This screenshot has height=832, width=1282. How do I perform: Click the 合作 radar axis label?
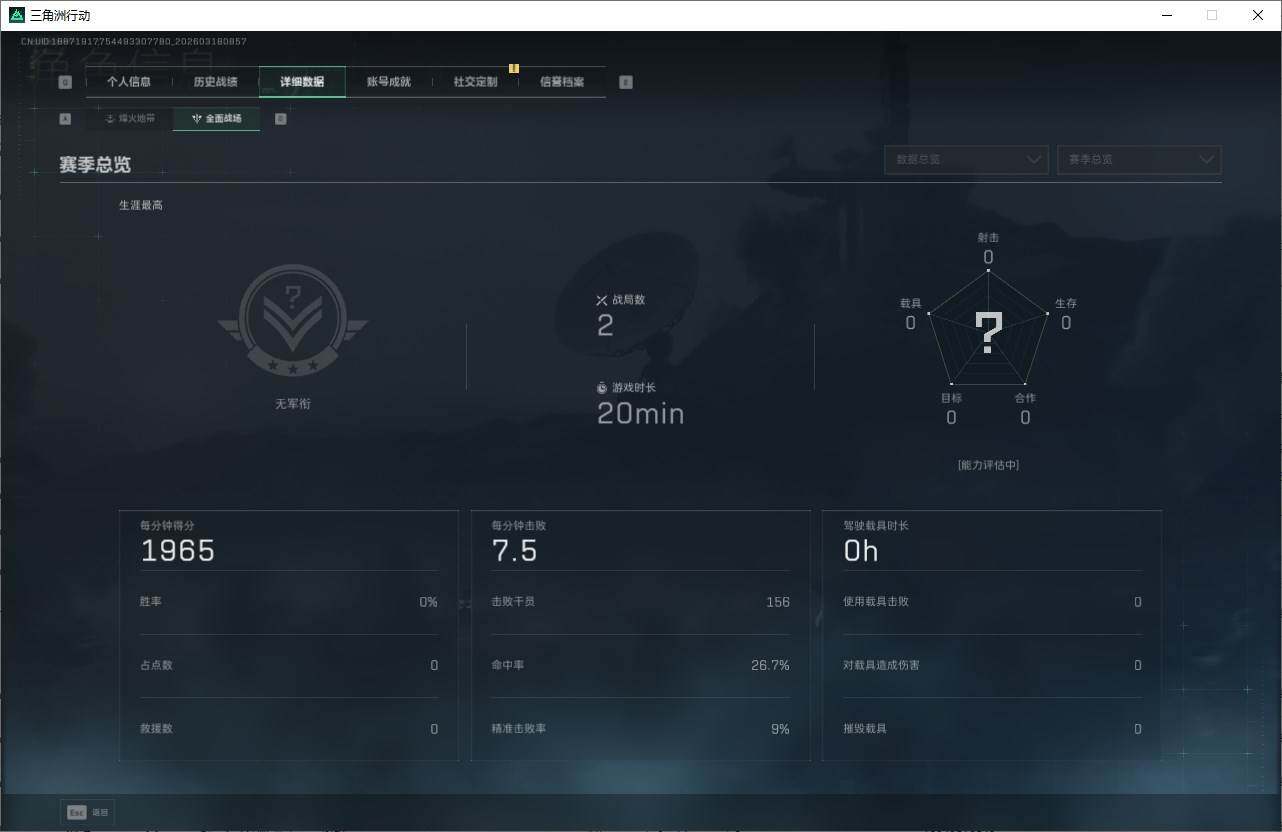coord(1025,398)
